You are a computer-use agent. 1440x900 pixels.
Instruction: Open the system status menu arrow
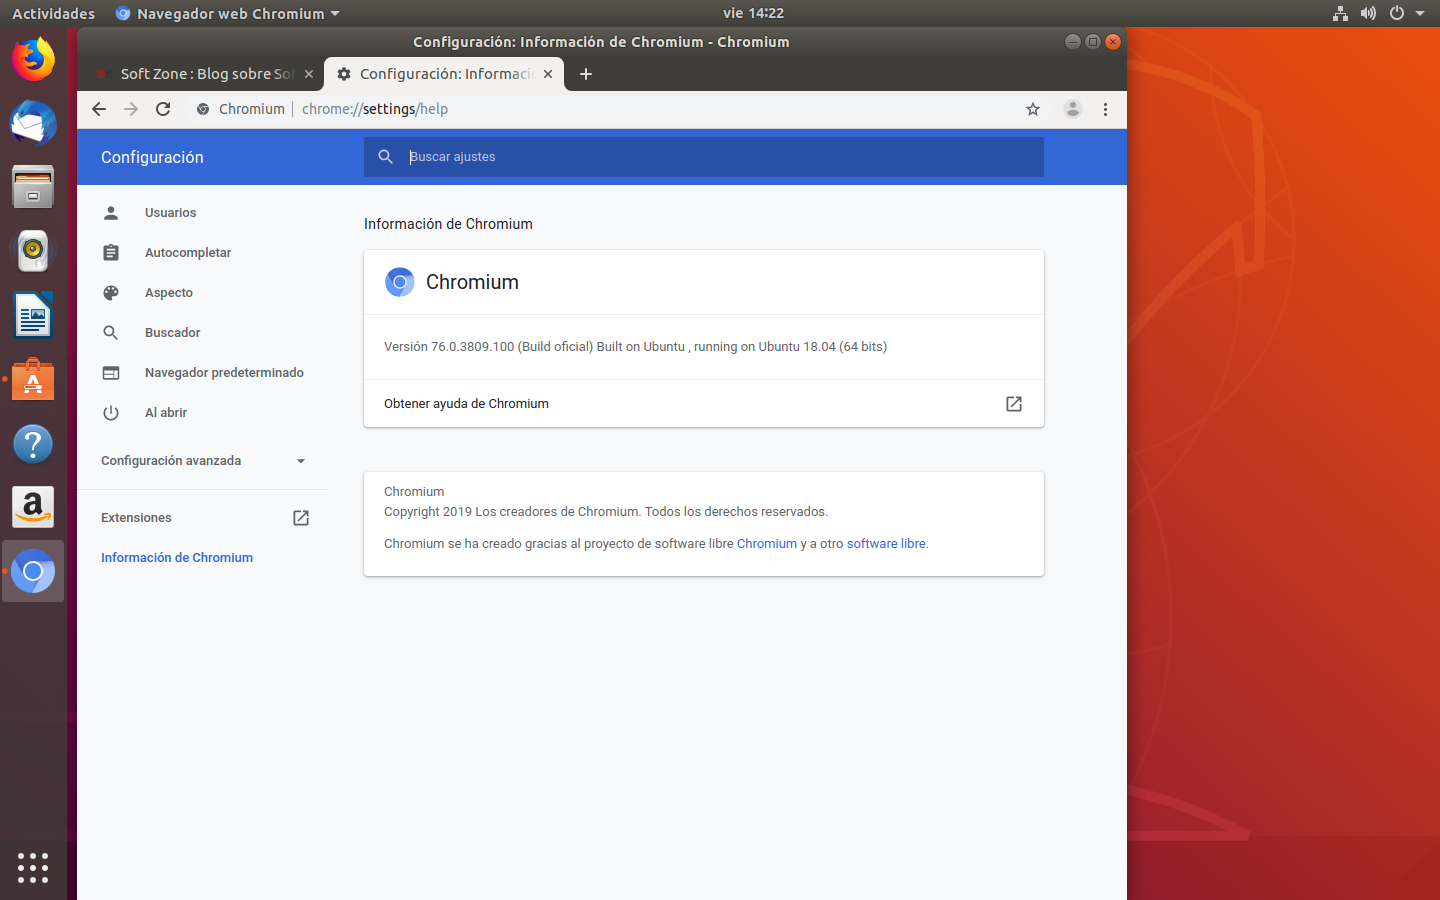[x=1420, y=14]
